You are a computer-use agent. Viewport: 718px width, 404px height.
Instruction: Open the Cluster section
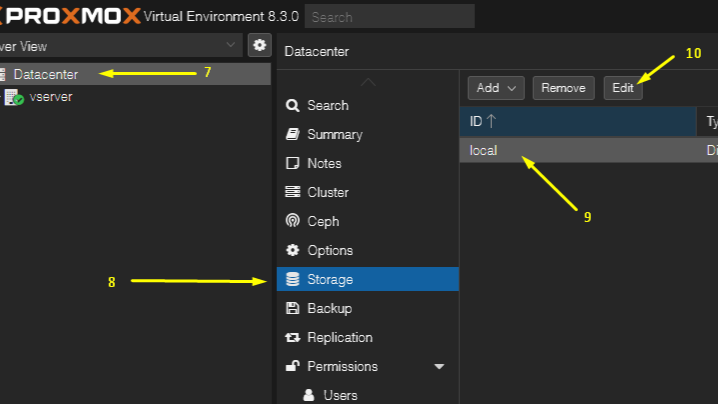368,192
